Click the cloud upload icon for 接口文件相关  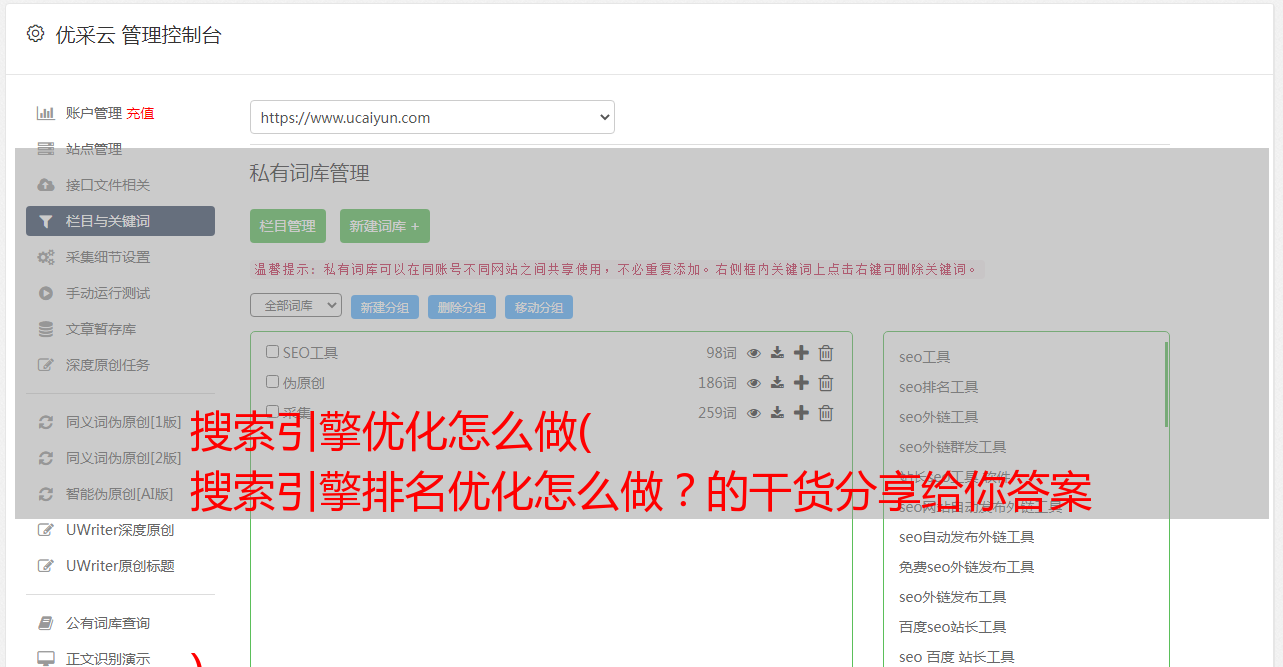[x=45, y=185]
